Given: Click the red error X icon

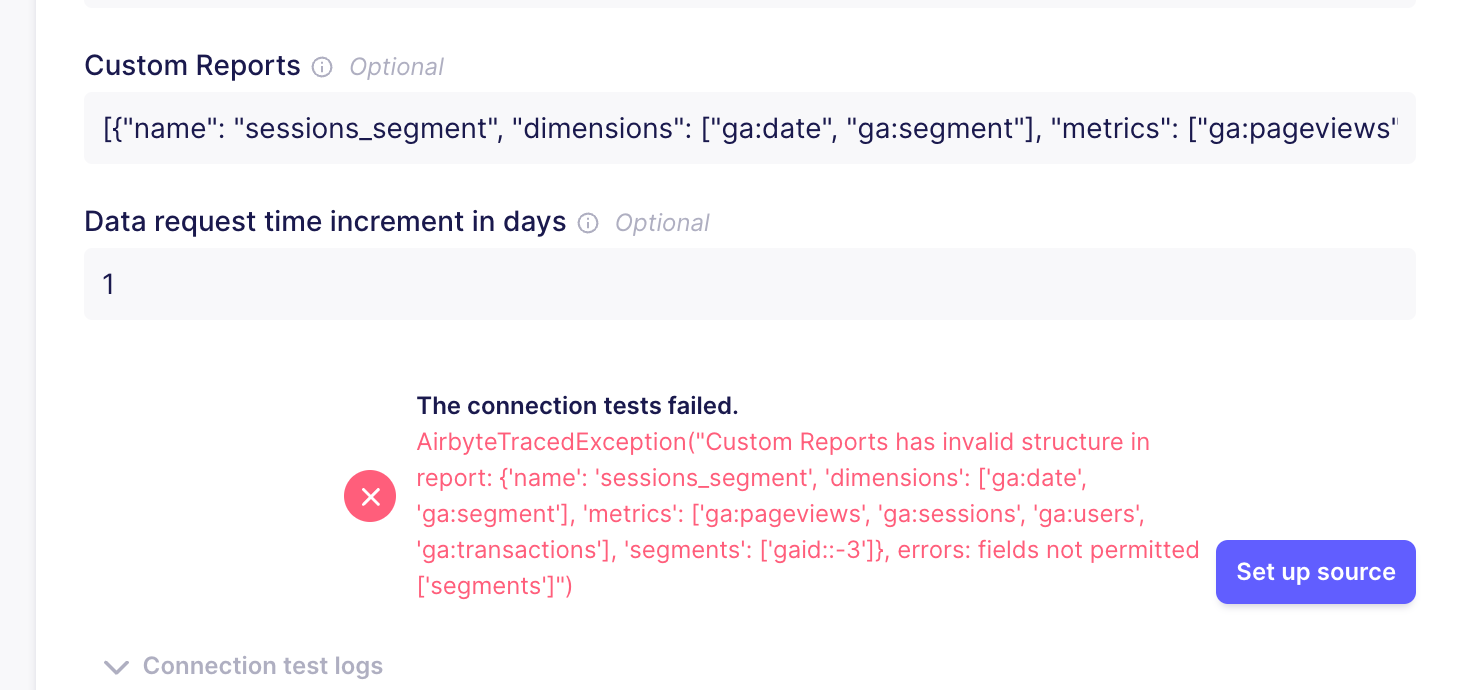Looking at the screenshot, I should pos(370,496).
